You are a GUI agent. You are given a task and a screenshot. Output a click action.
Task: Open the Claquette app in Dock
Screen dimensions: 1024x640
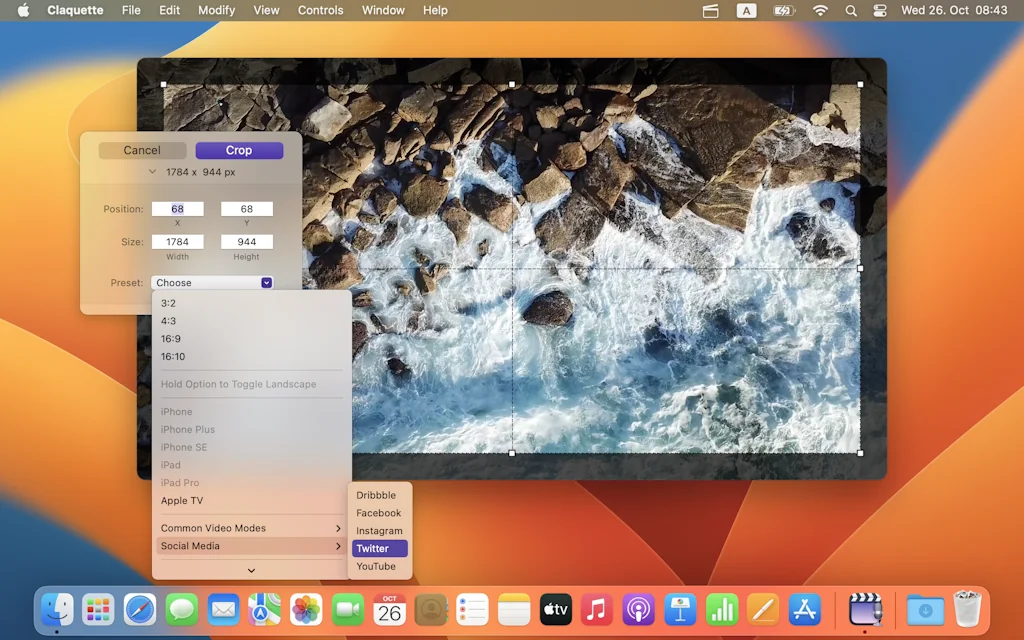(x=865, y=609)
